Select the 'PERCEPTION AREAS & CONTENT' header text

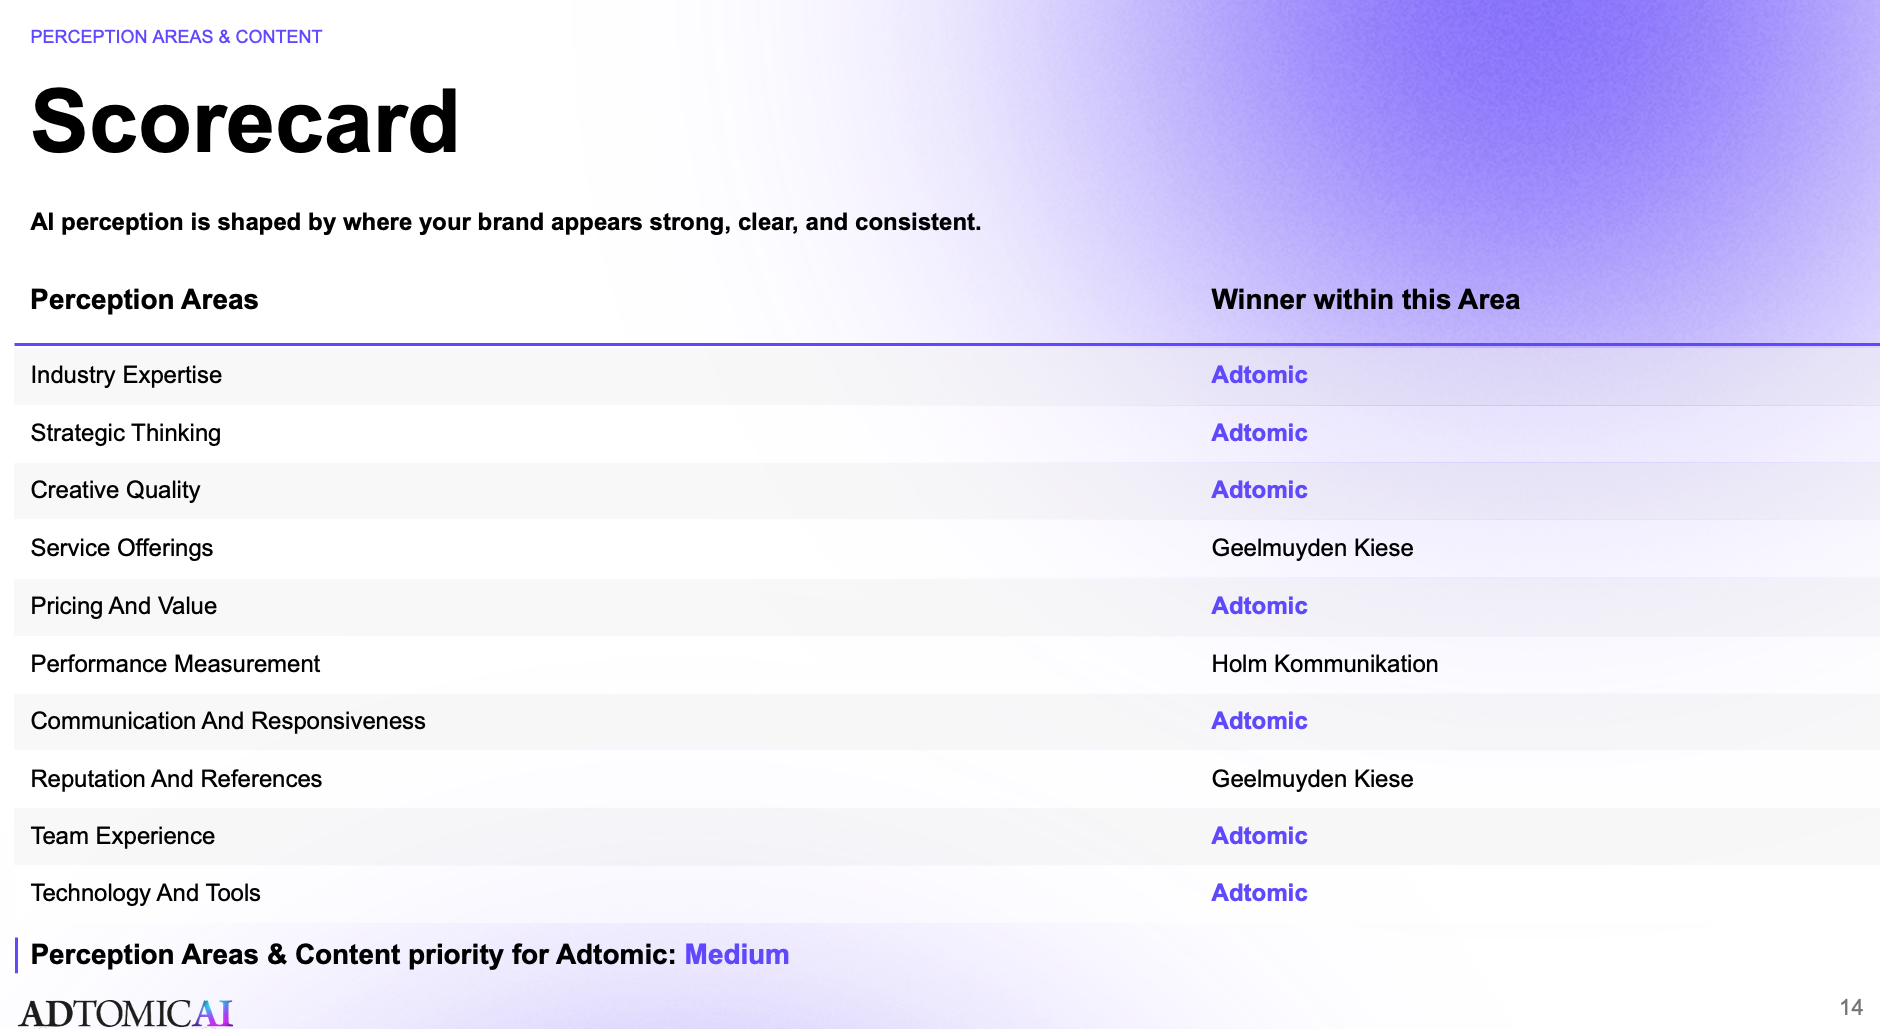pos(176,37)
